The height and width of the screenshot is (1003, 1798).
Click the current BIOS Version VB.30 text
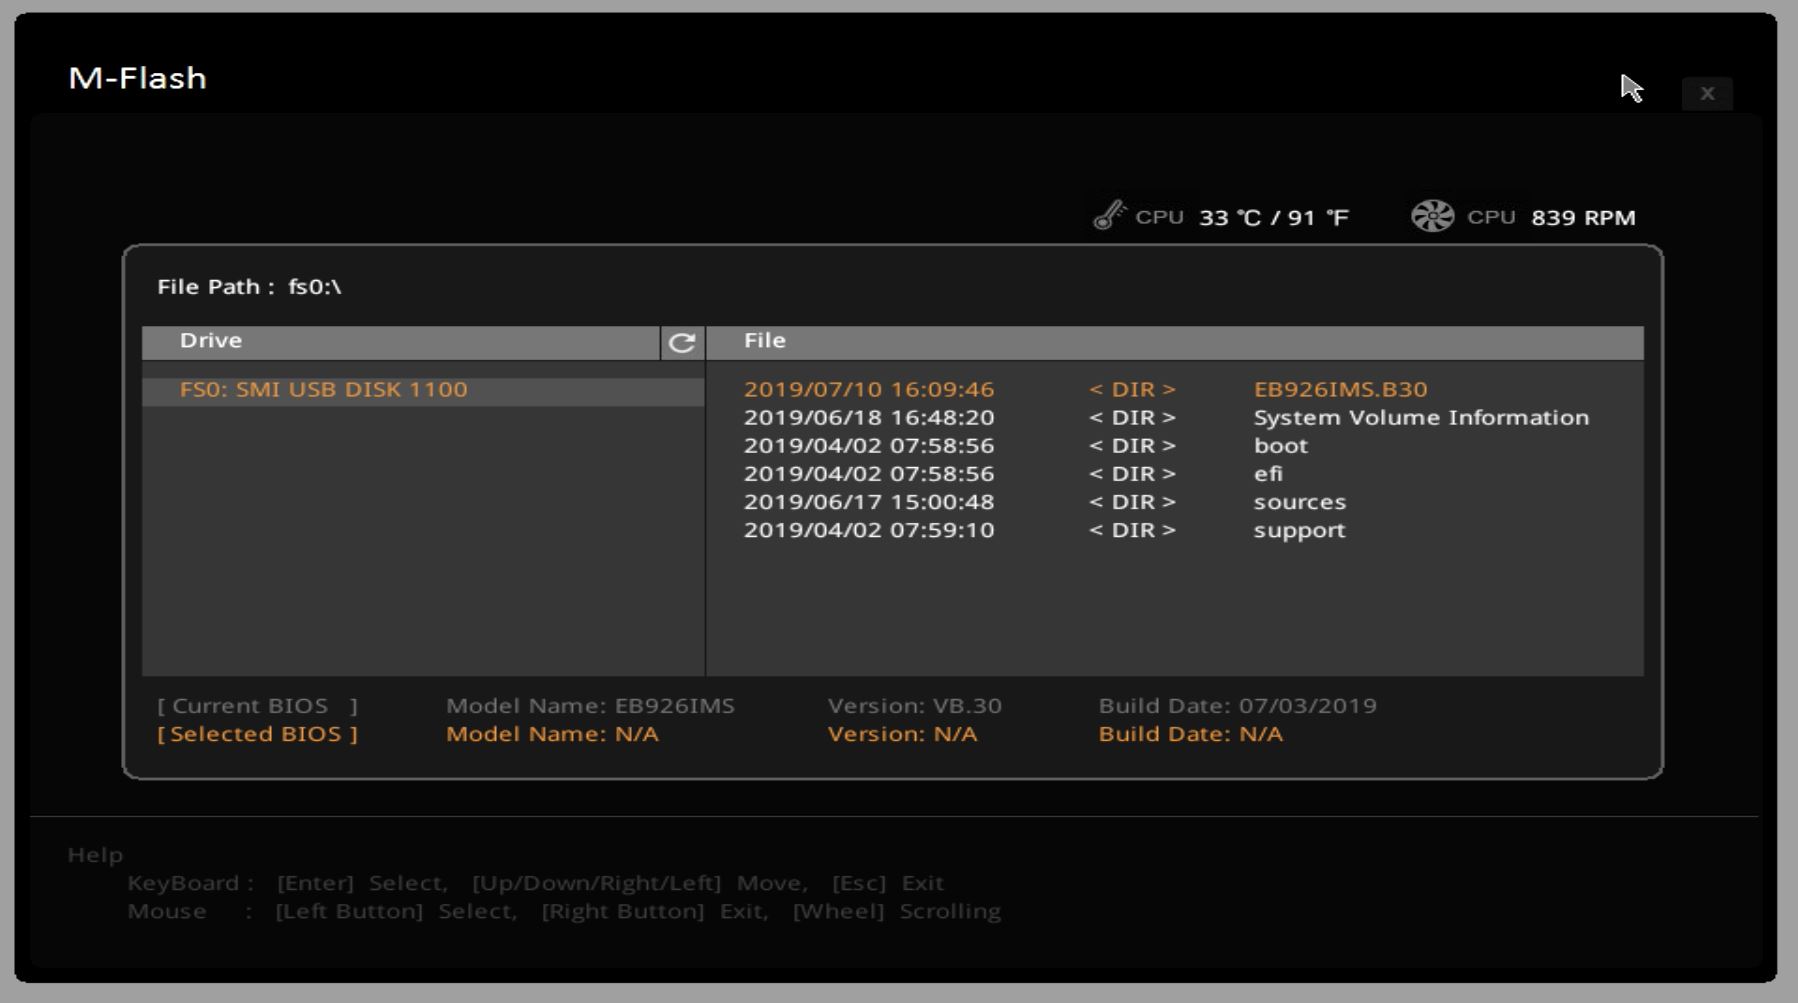[914, 706]
